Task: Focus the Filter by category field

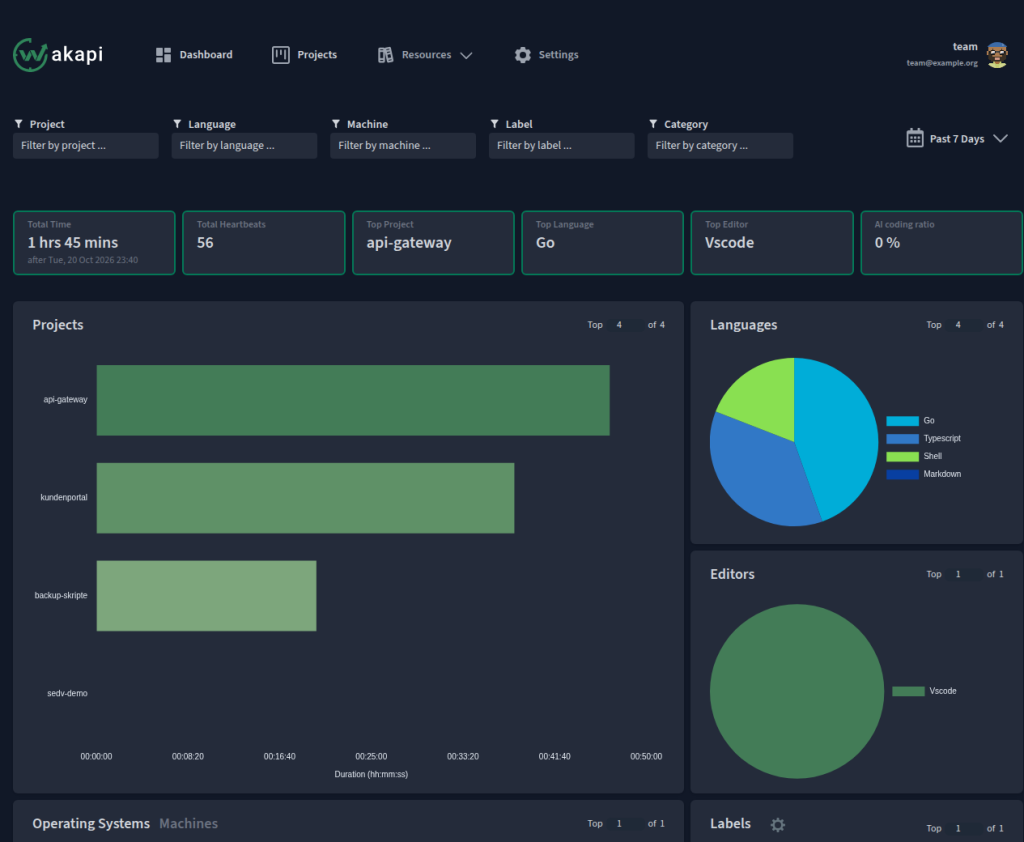Action: click(x=720, y=146)
